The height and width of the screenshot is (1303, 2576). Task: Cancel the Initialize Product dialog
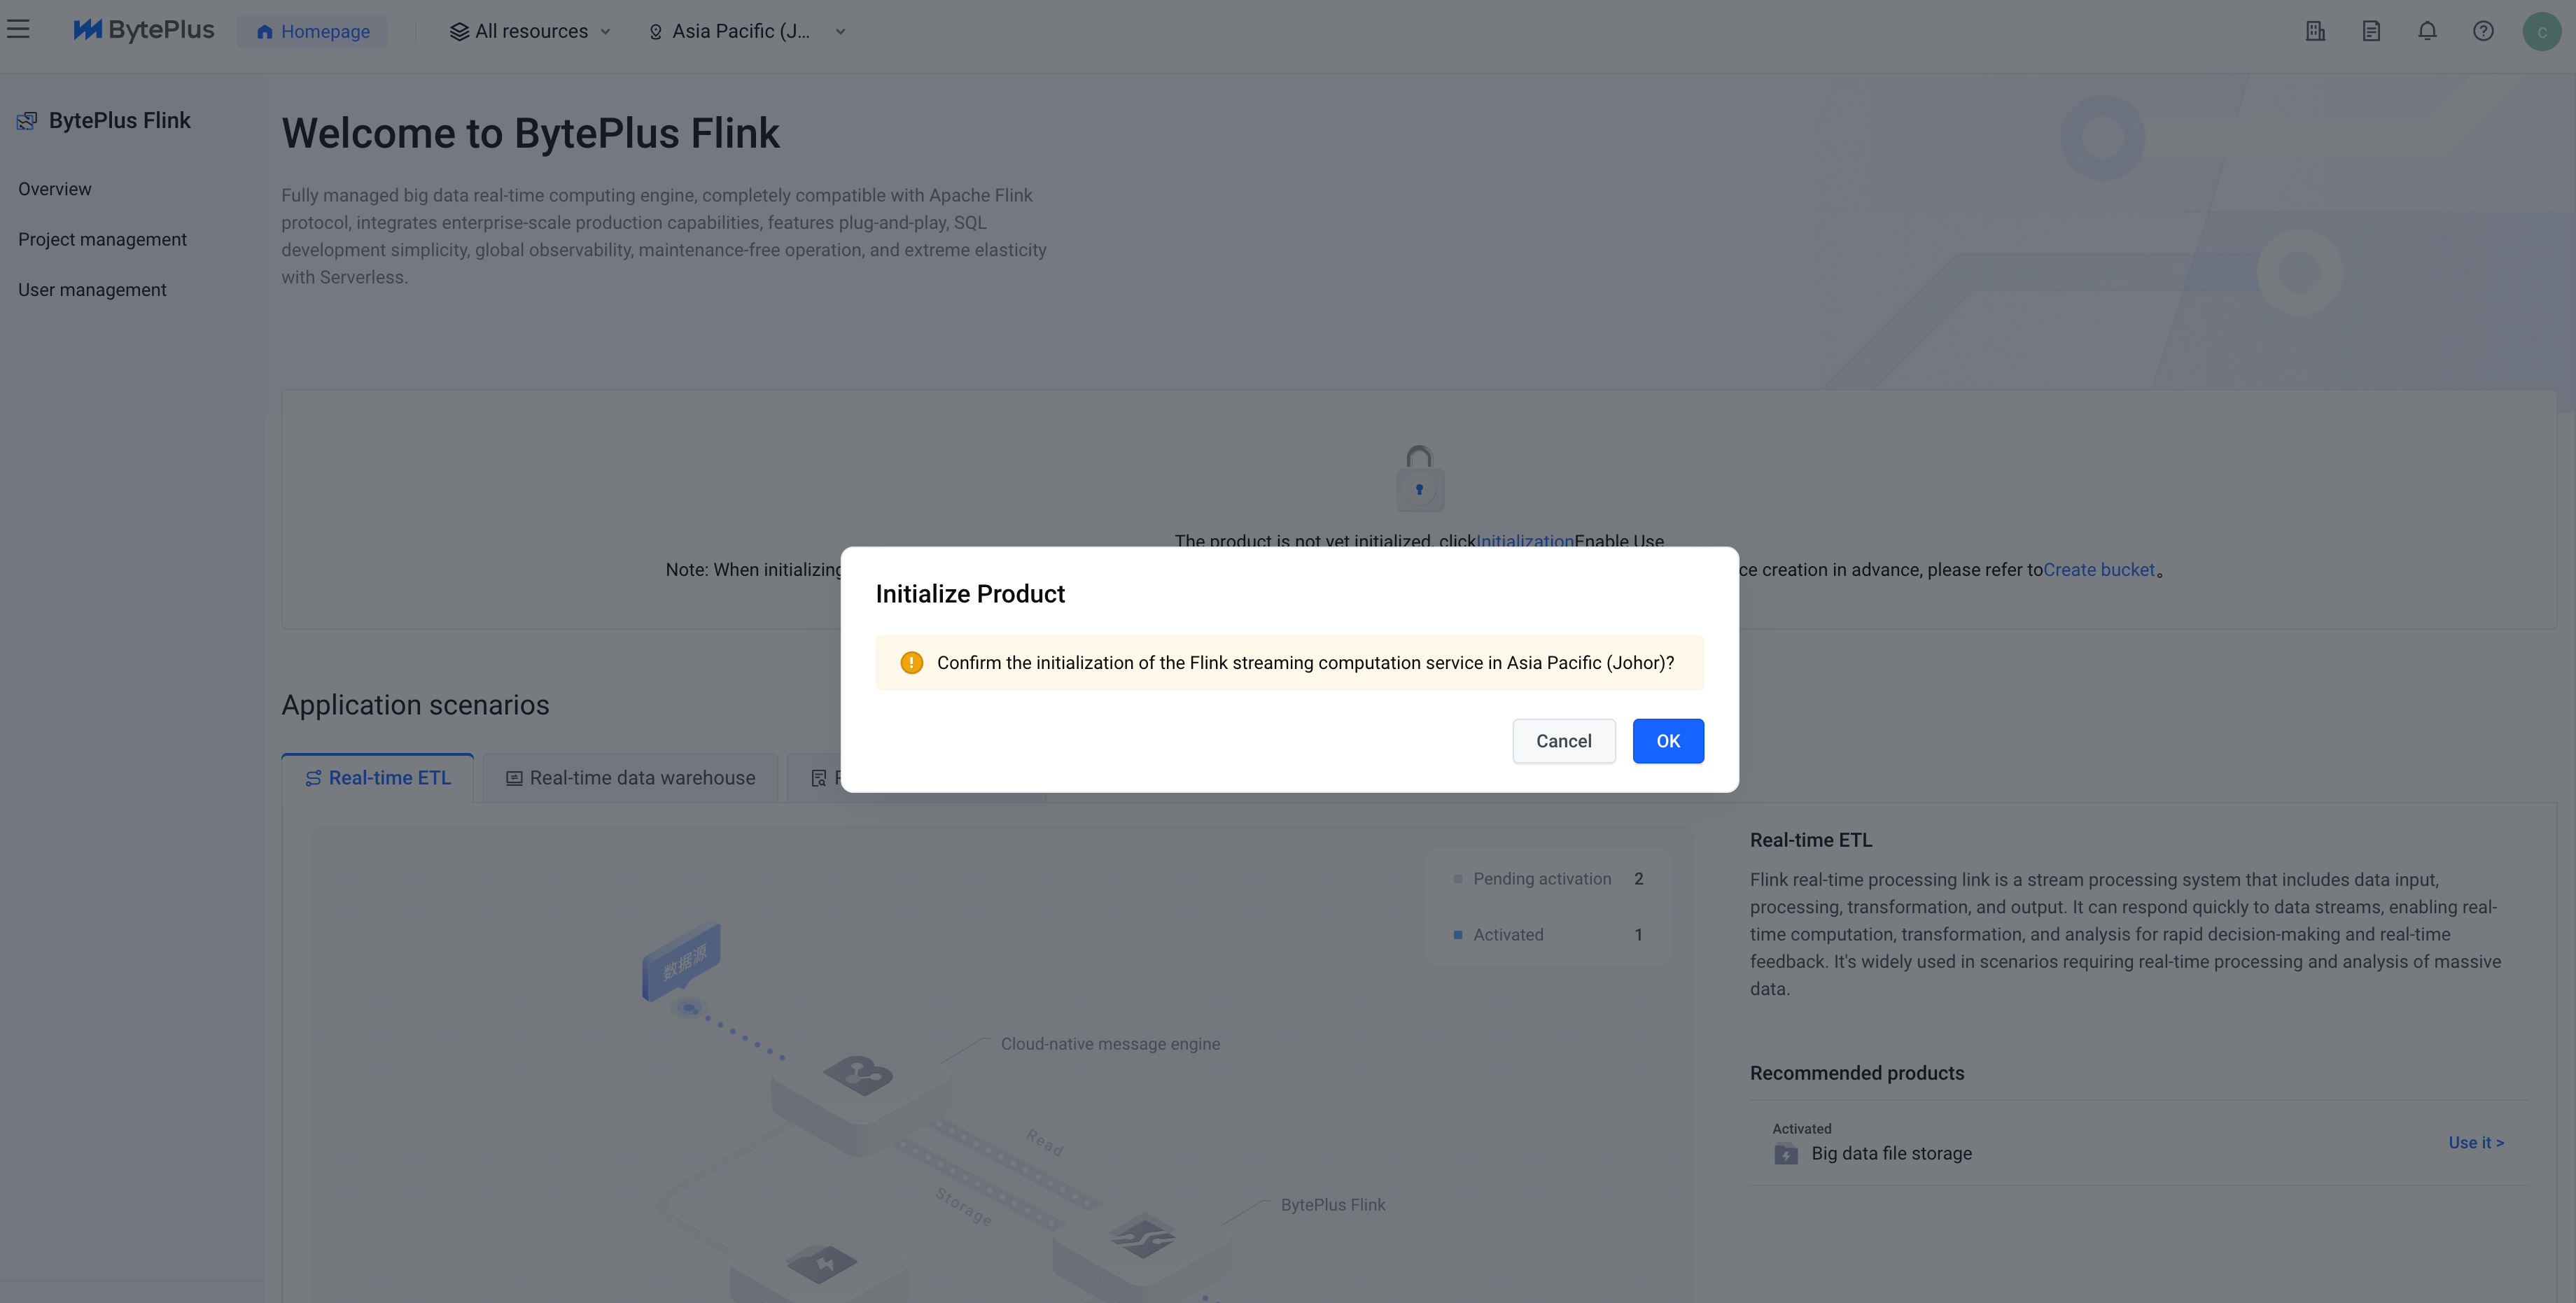click(1563, 741)
